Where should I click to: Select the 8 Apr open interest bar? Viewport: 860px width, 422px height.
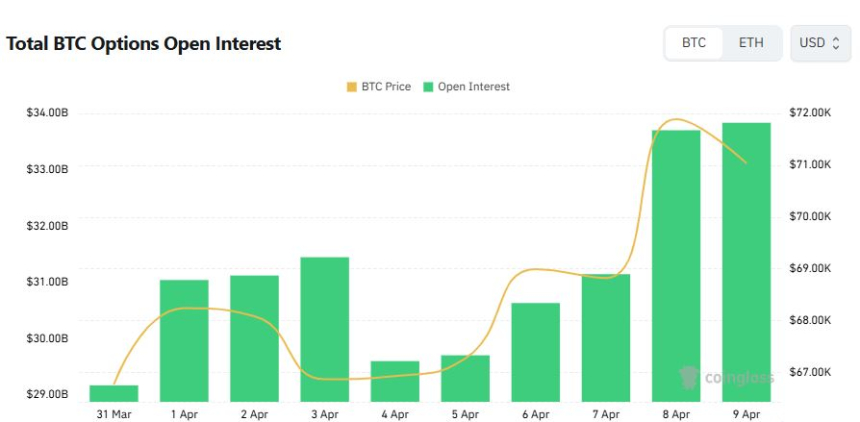(676, 265)
